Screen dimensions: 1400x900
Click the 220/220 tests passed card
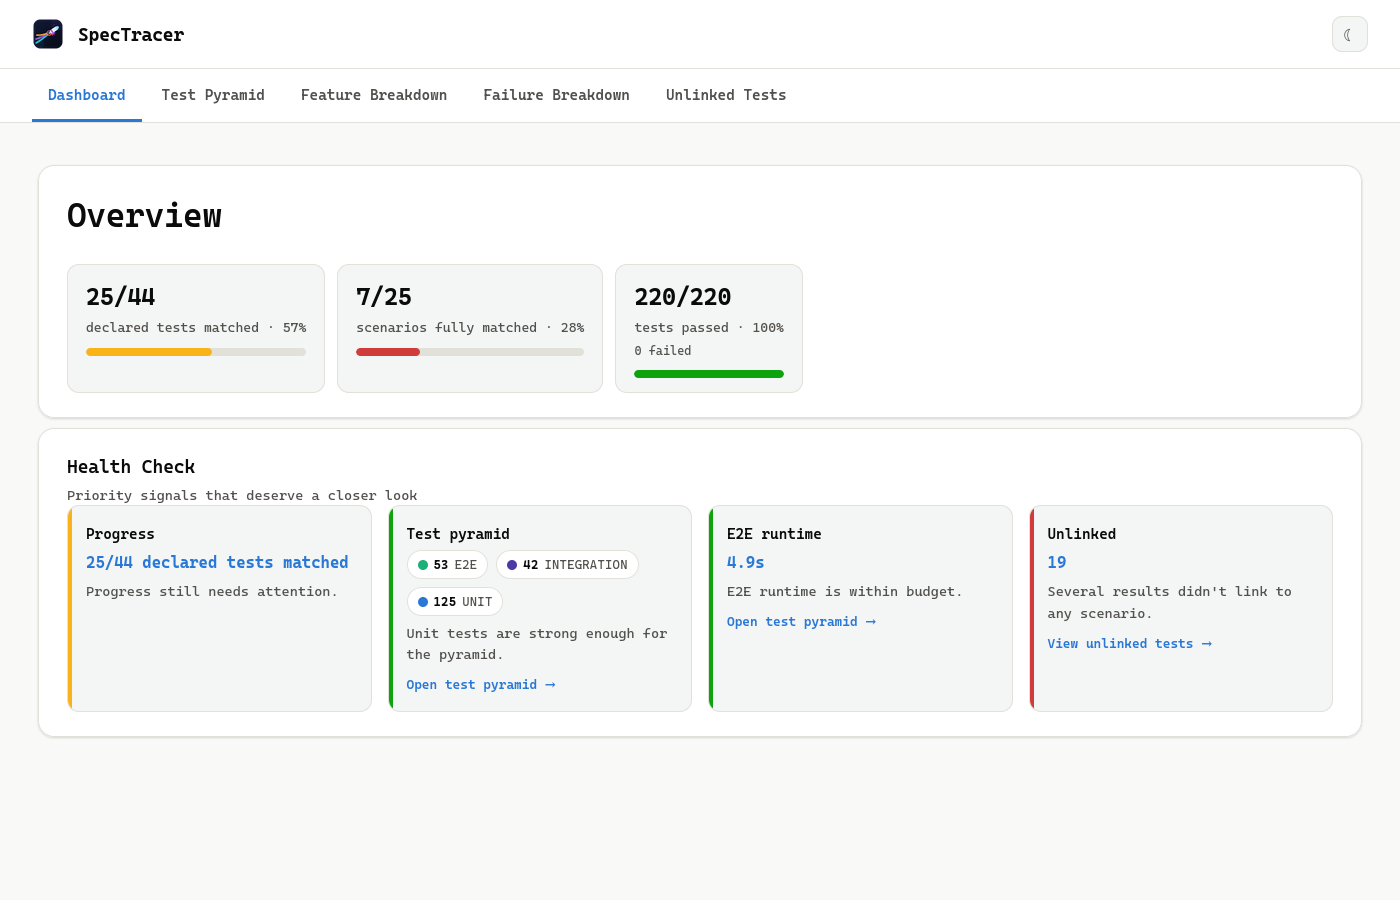coord(709,328)
